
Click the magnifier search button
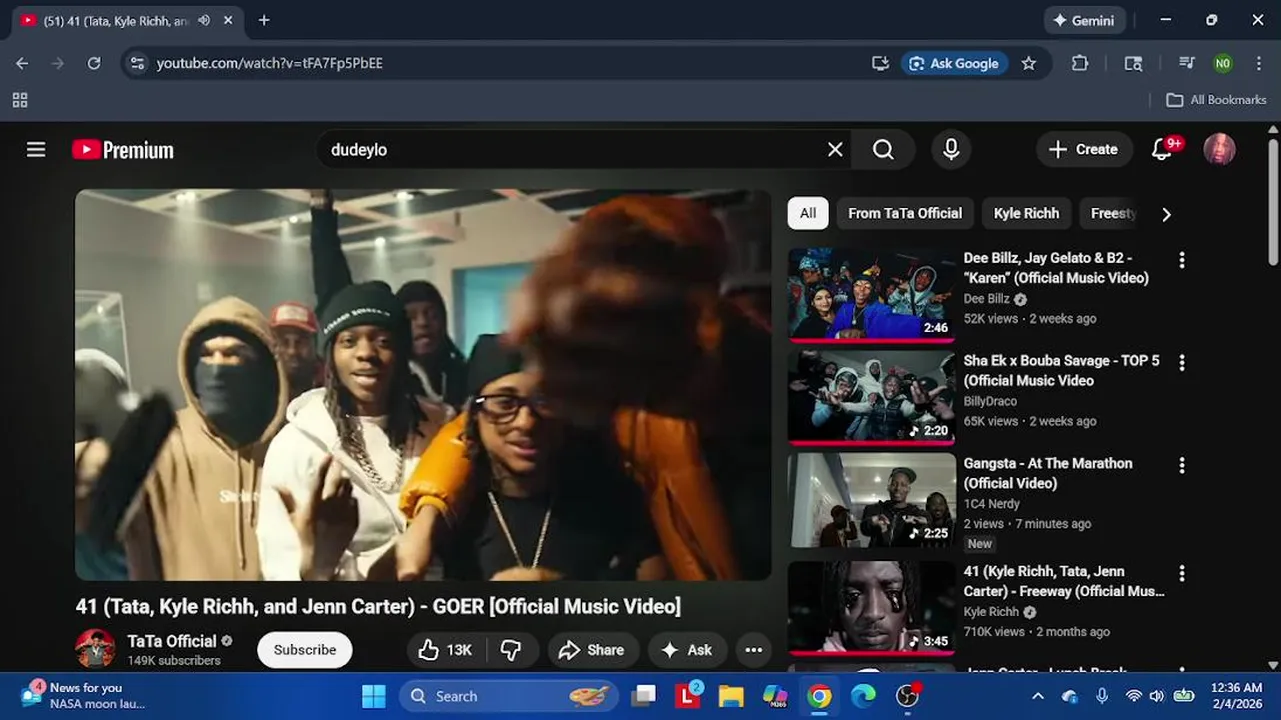click(x=883, y=150)
